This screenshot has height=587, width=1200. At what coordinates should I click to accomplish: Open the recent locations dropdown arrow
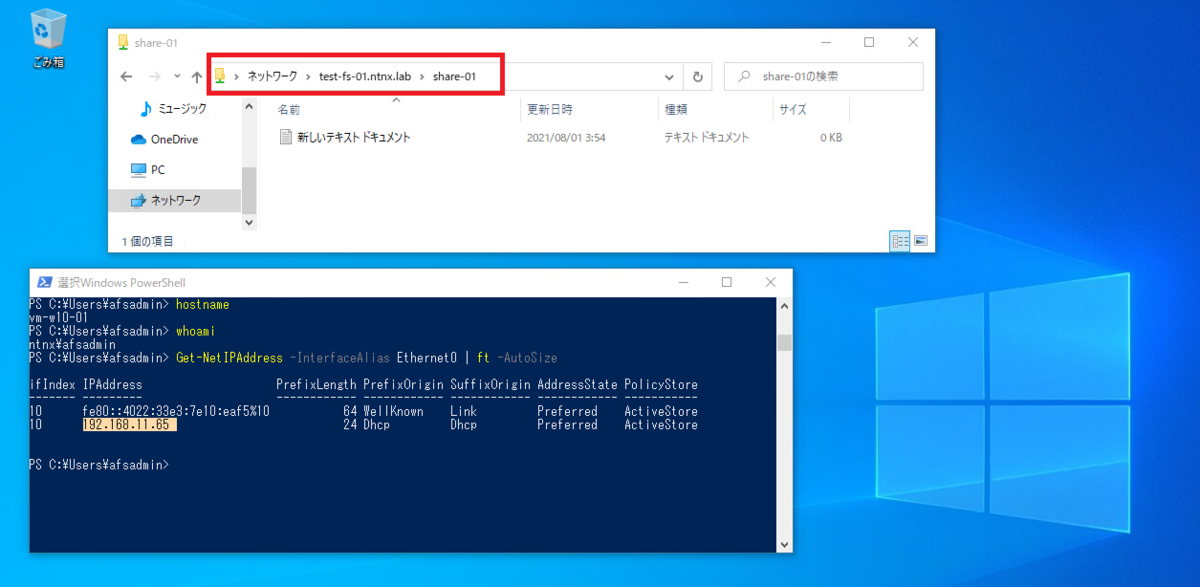pyautogui.click(x=177, y=76)
